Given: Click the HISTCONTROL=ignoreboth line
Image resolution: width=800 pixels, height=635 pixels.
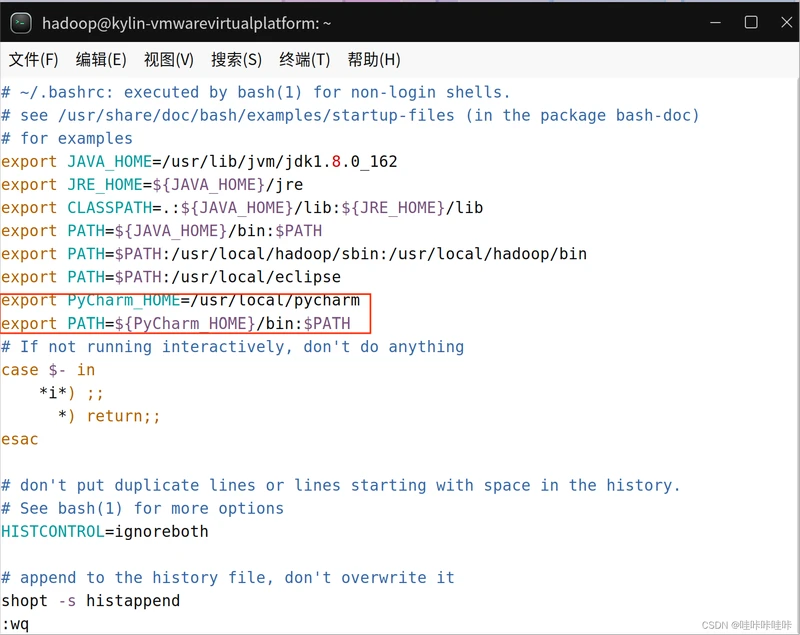Looking at the screenshot, I should pos(105,531).
